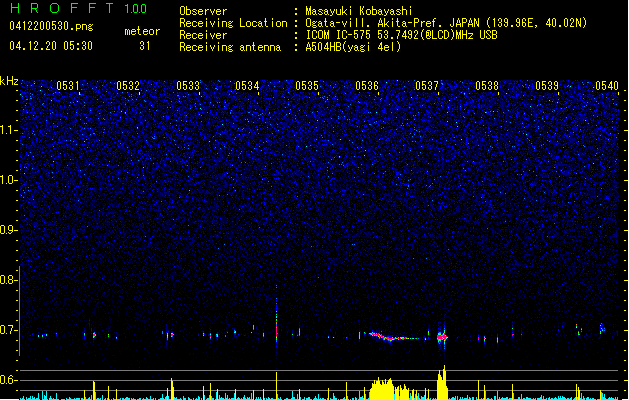Click the 0.7 kHz axis label
The width and height of the screenshot is (629, 400).
coord(8,330)
